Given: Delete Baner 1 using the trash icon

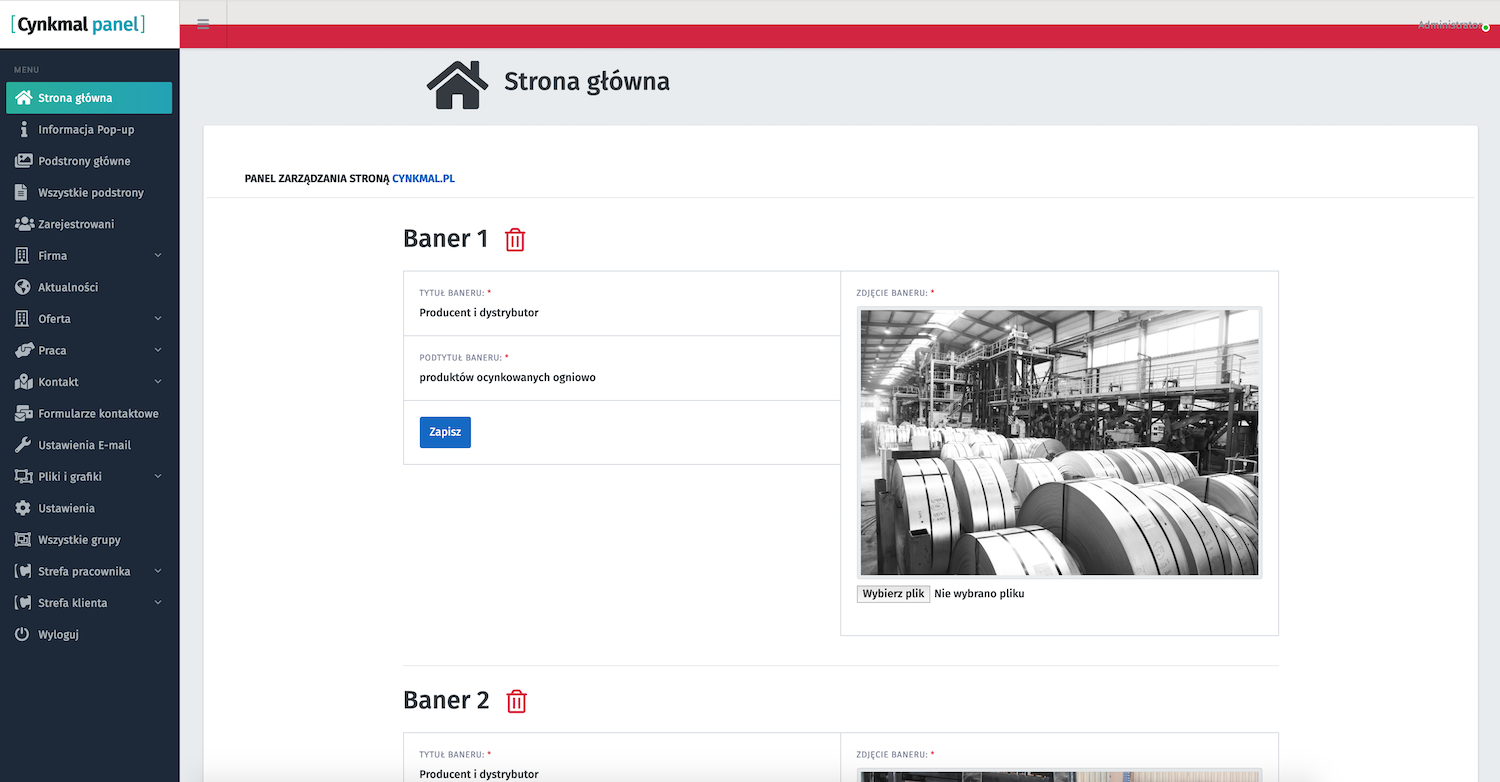Looking at the screenshot, I should (515, 240).
